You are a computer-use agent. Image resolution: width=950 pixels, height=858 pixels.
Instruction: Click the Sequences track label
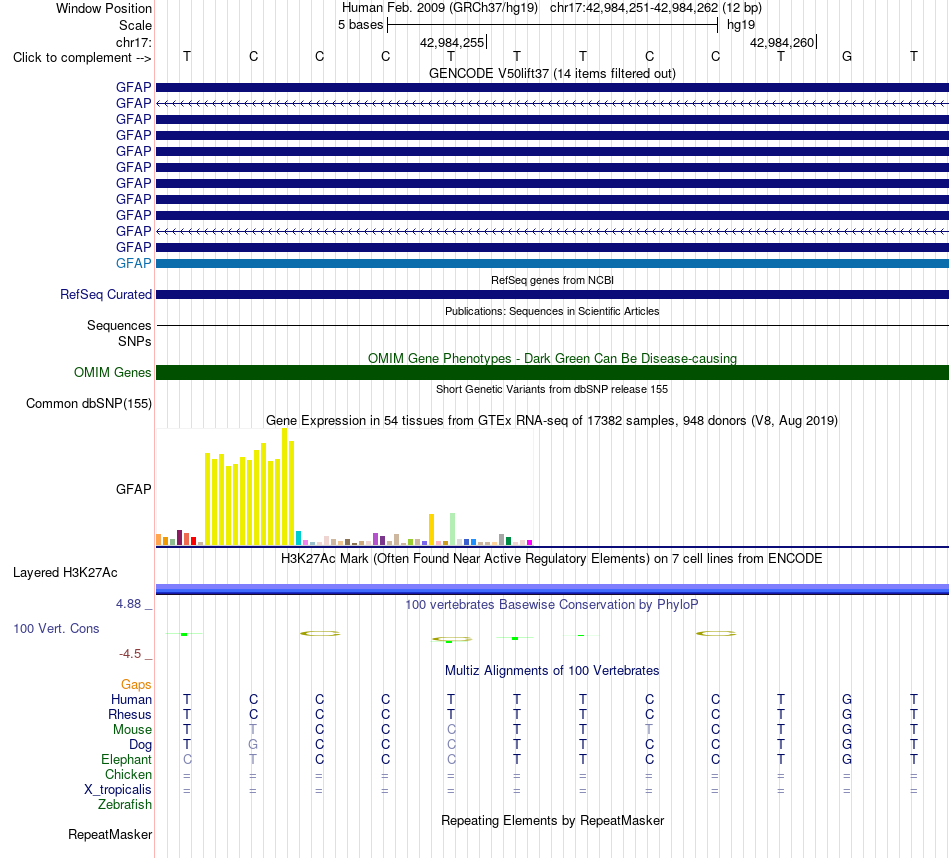[119, 325]
